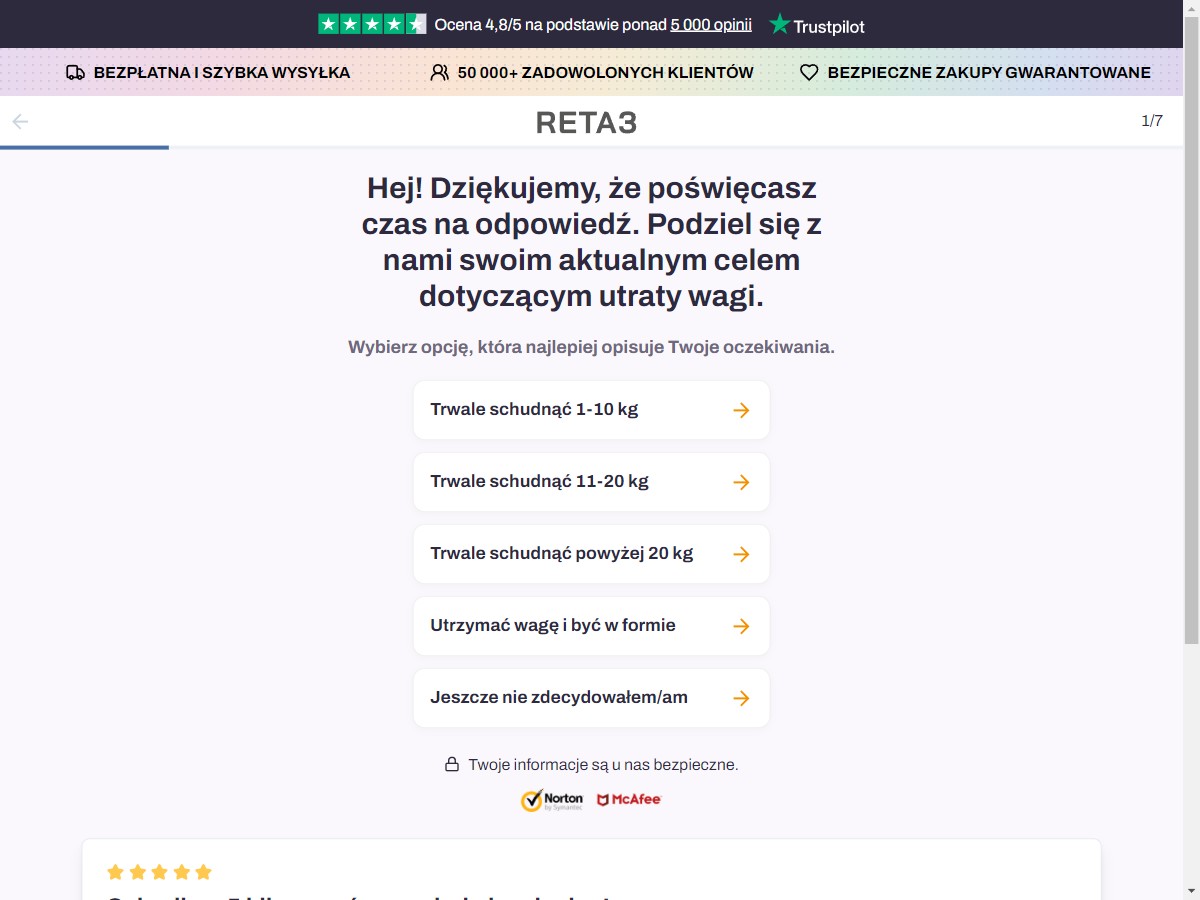The width and height of the screenshot is (1200, 900).
Task: Click the '1/7' step counter
Action: click(x=1152, y=121)
